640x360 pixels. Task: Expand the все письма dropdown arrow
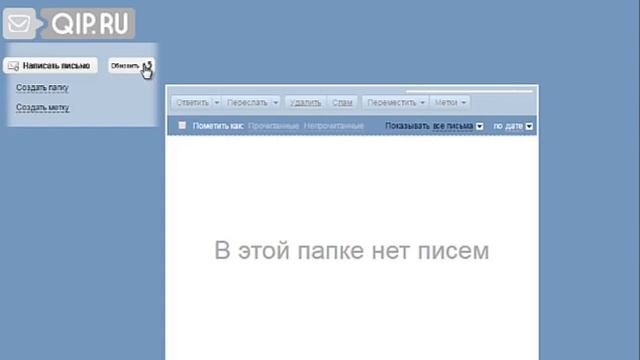(x=480, y=127)
